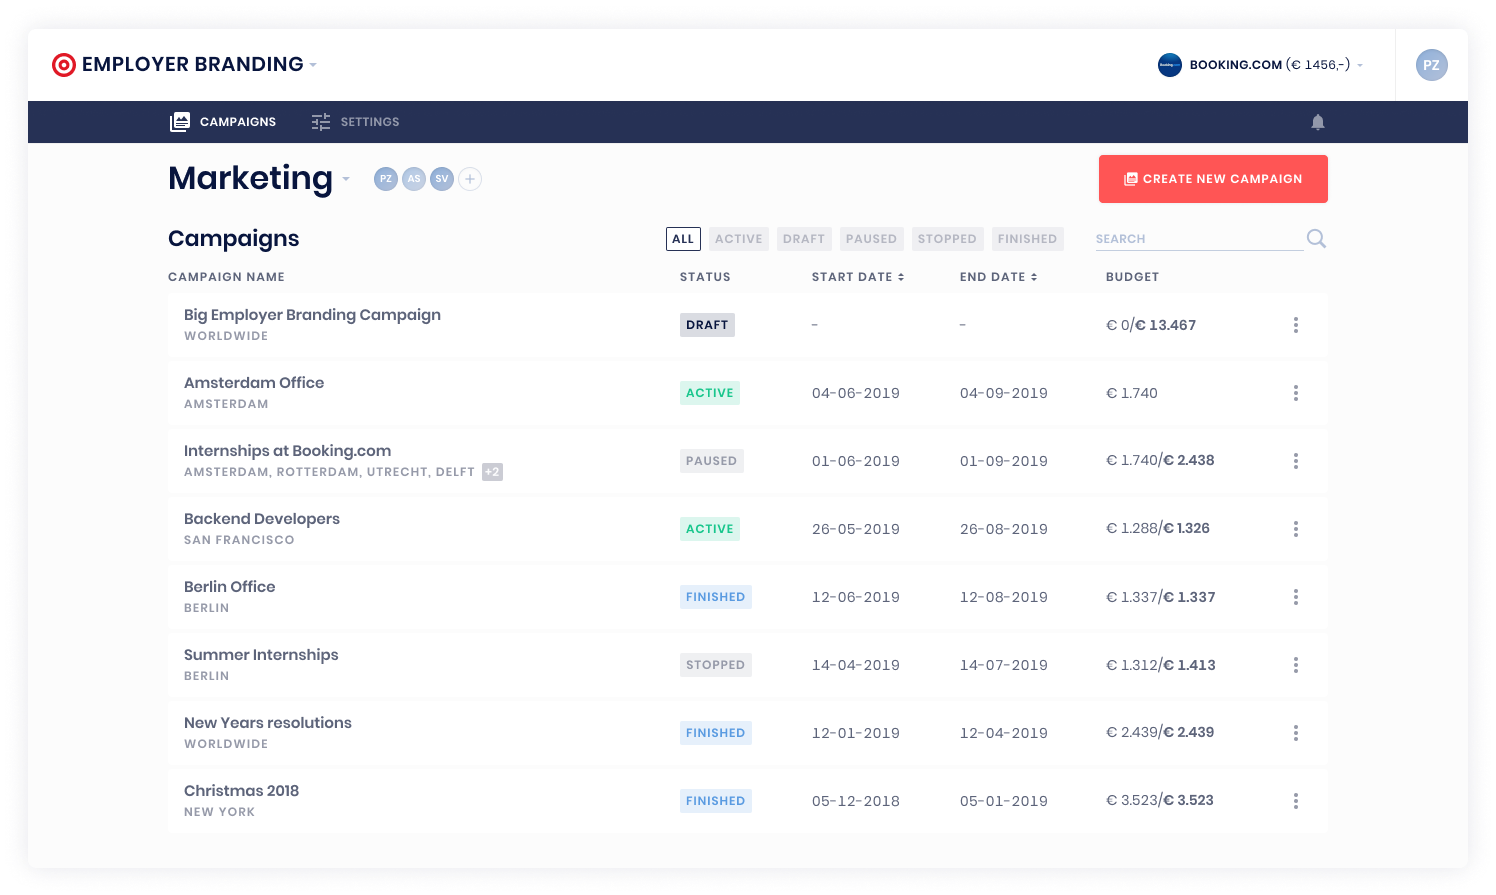Add a team member with plus icon

coord(470,179)
